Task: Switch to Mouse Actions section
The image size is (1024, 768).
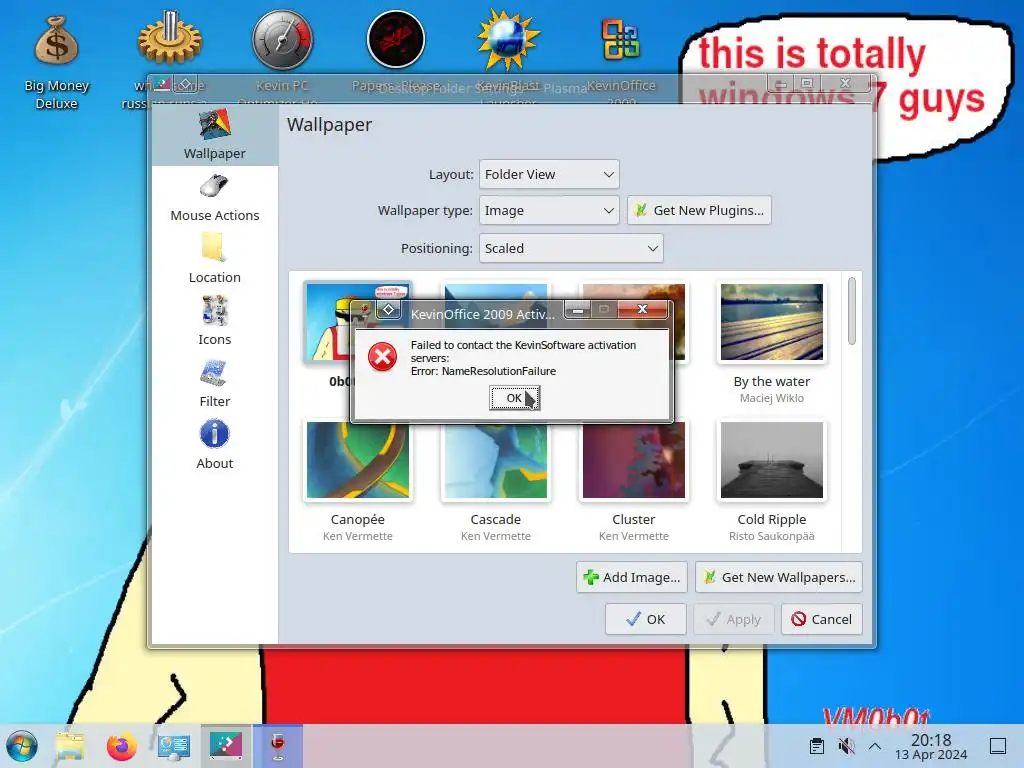Action: point(215,197)
